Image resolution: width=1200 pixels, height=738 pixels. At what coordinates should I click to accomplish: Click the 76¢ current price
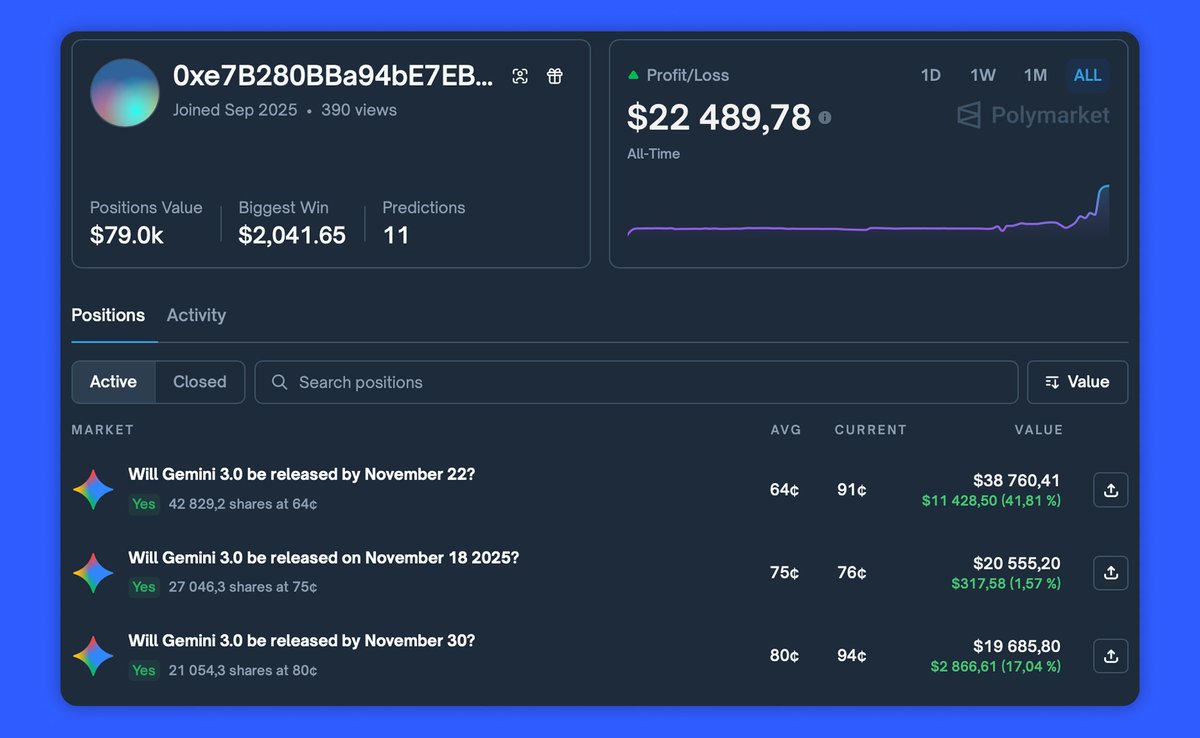tap(852, 573)
